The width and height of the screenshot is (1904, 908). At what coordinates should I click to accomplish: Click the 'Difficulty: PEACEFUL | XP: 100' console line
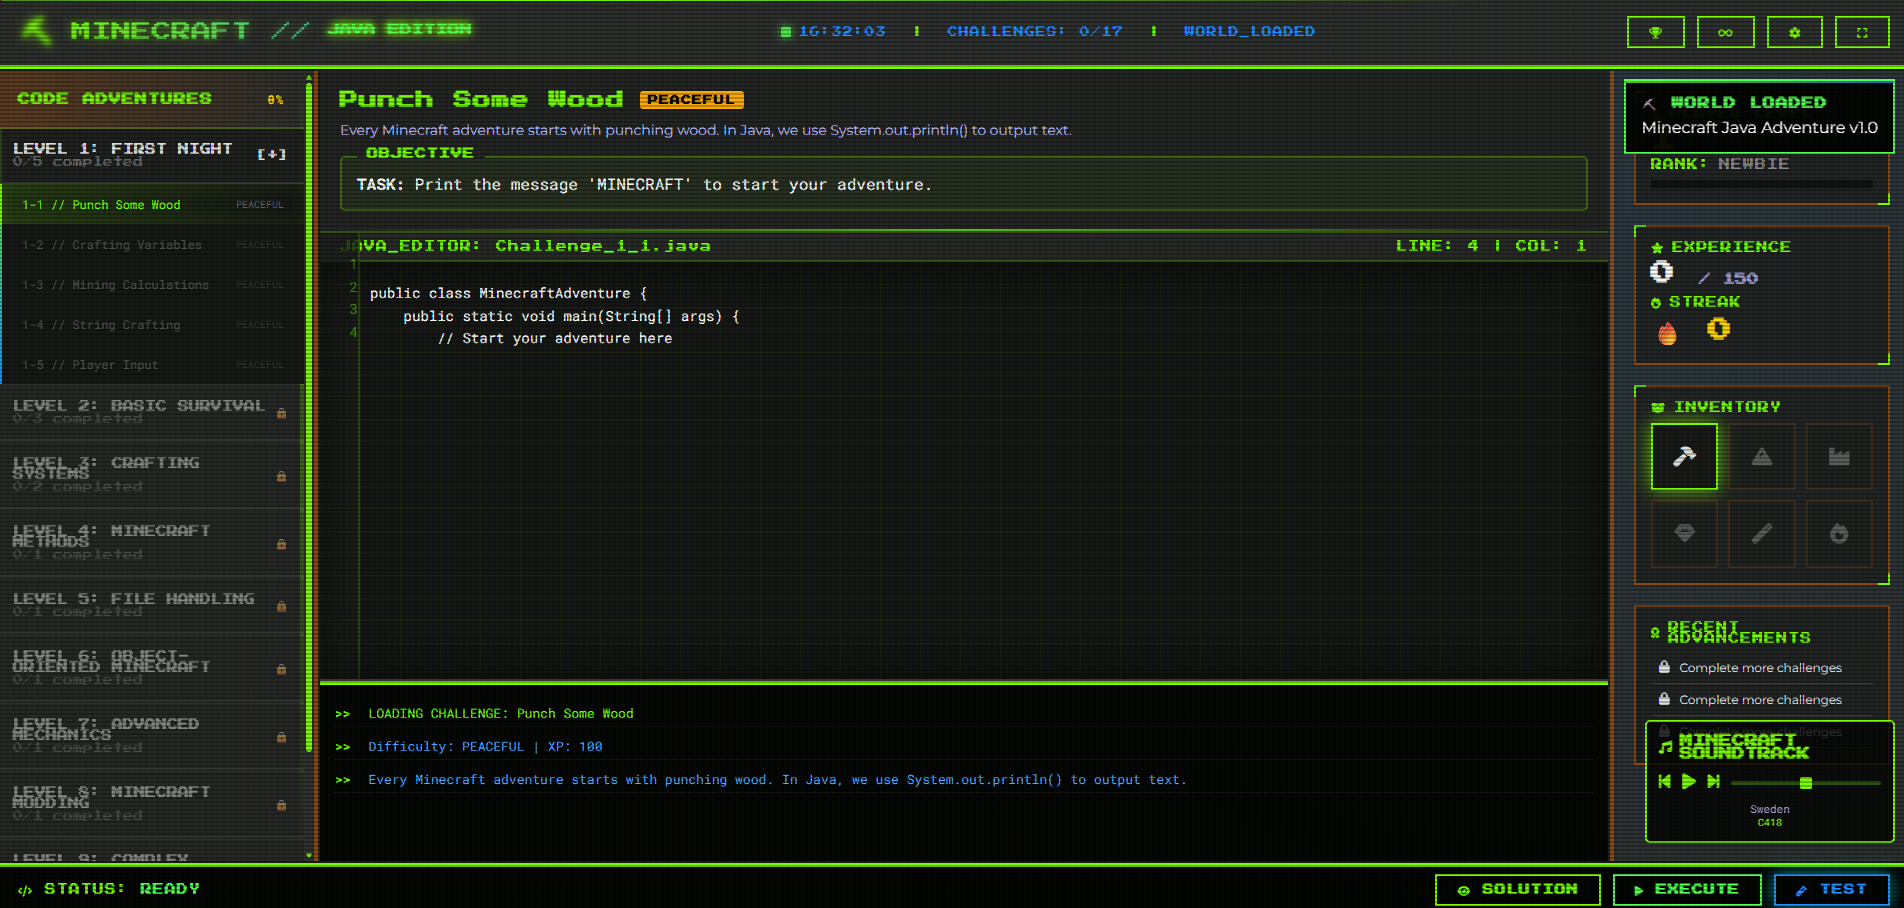485,747
